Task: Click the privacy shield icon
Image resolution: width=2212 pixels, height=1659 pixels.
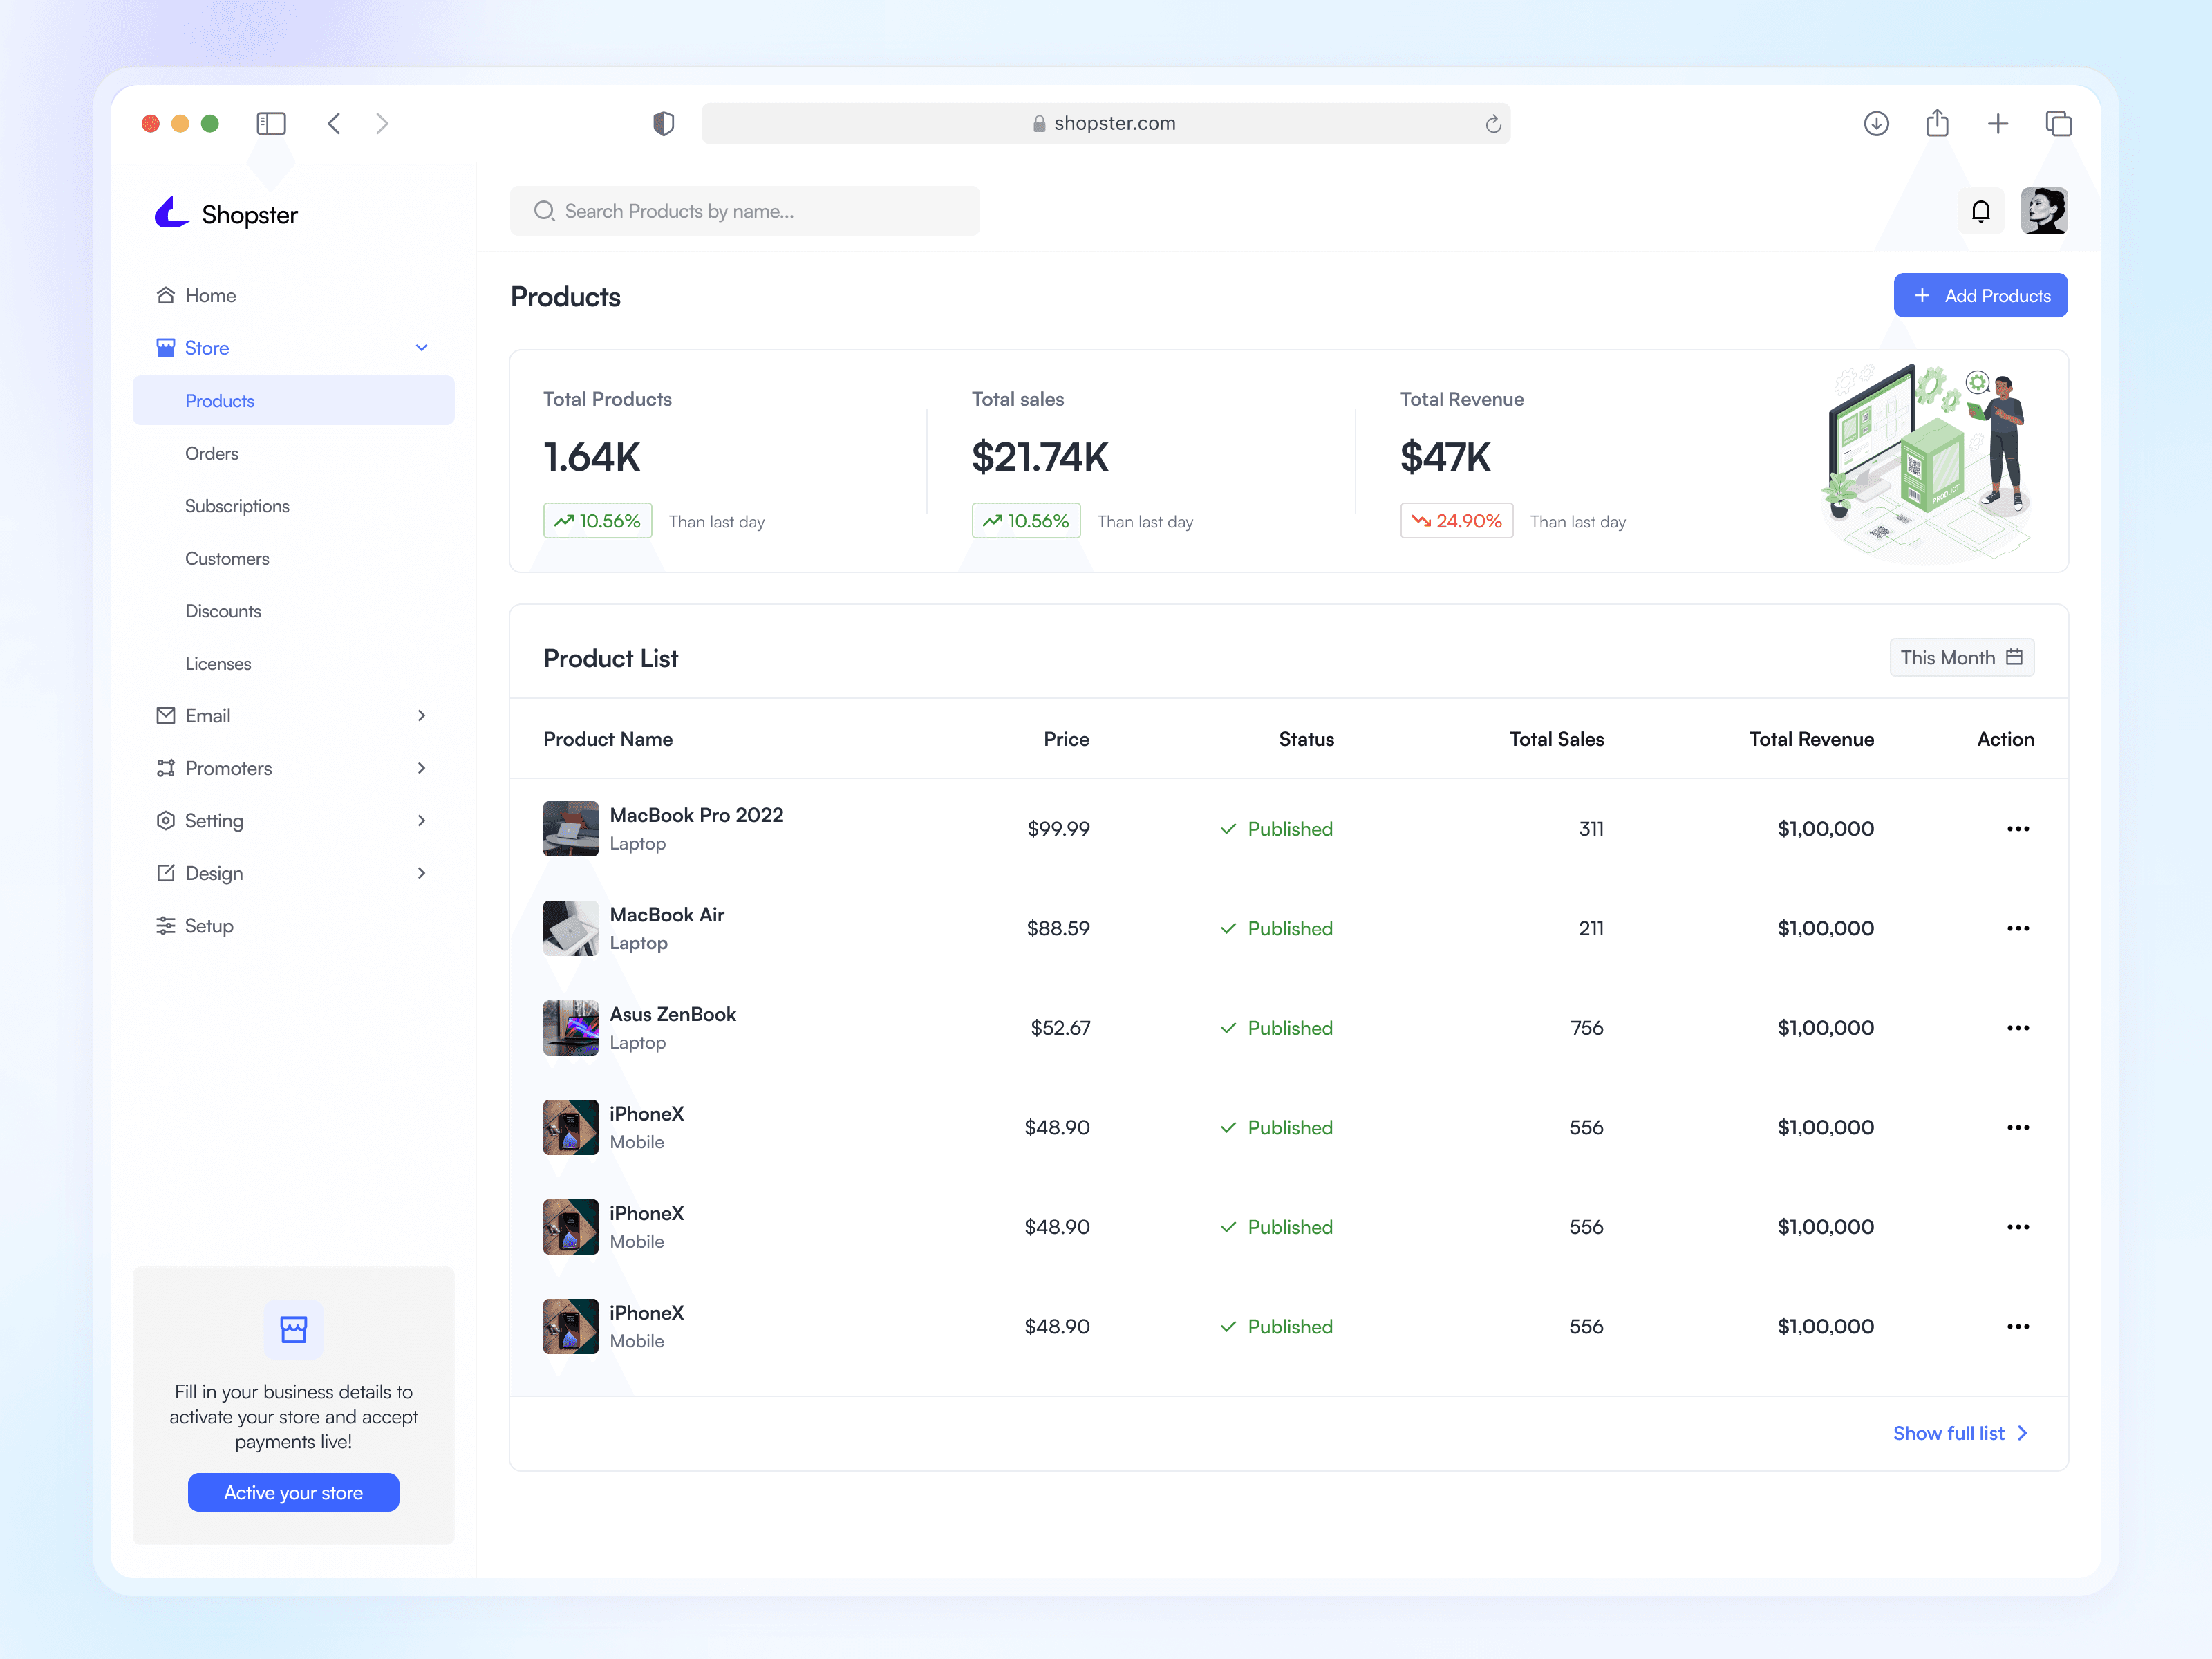Action: coord(663,123)
